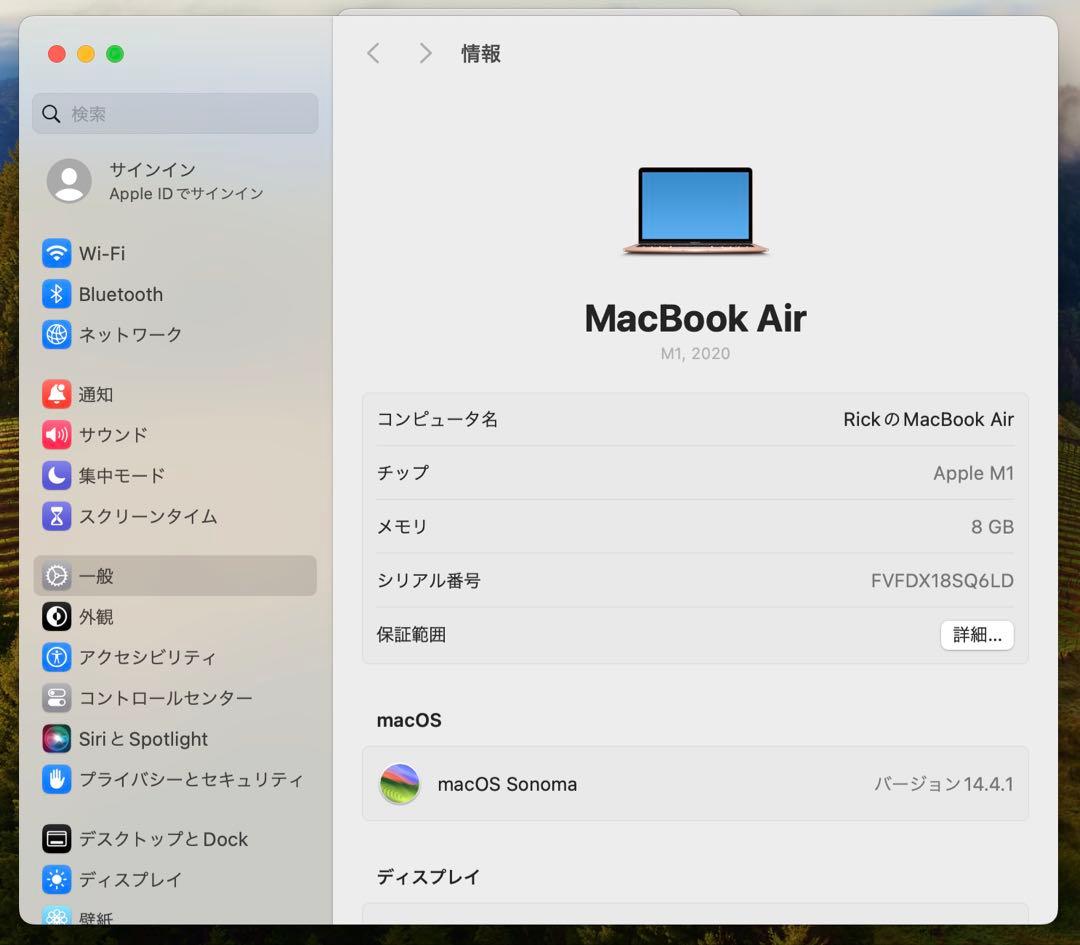Select the サウンド (Sound) icon

click(57, 435)
